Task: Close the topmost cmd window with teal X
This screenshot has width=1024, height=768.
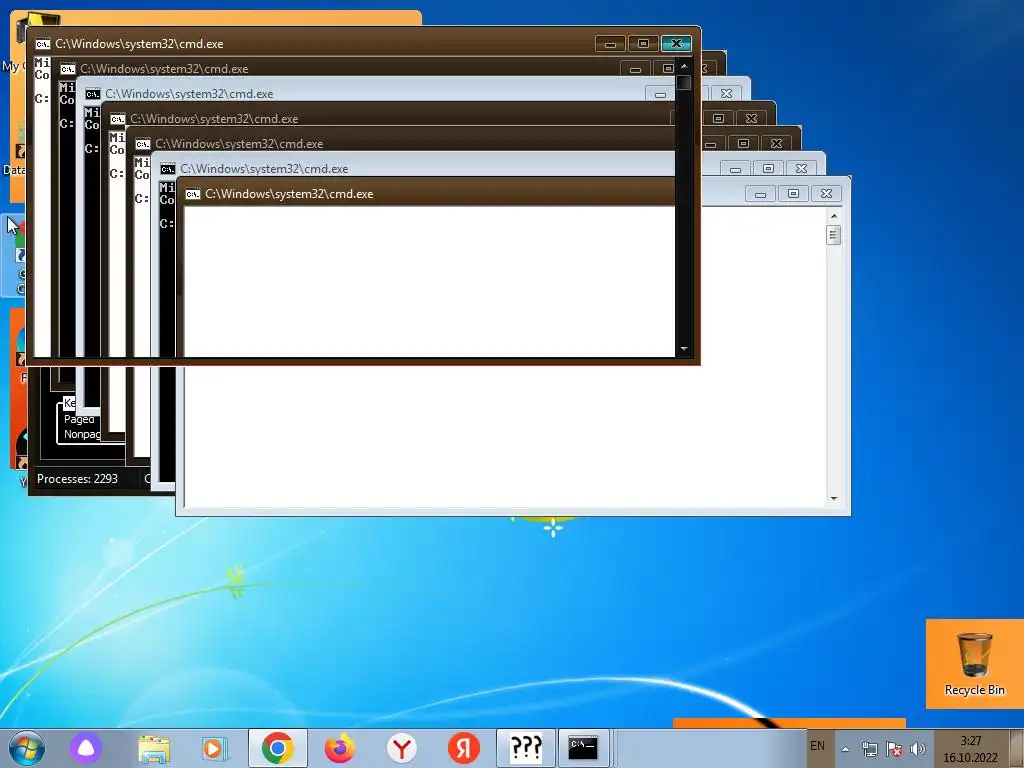Action: [x=676, y=44]
